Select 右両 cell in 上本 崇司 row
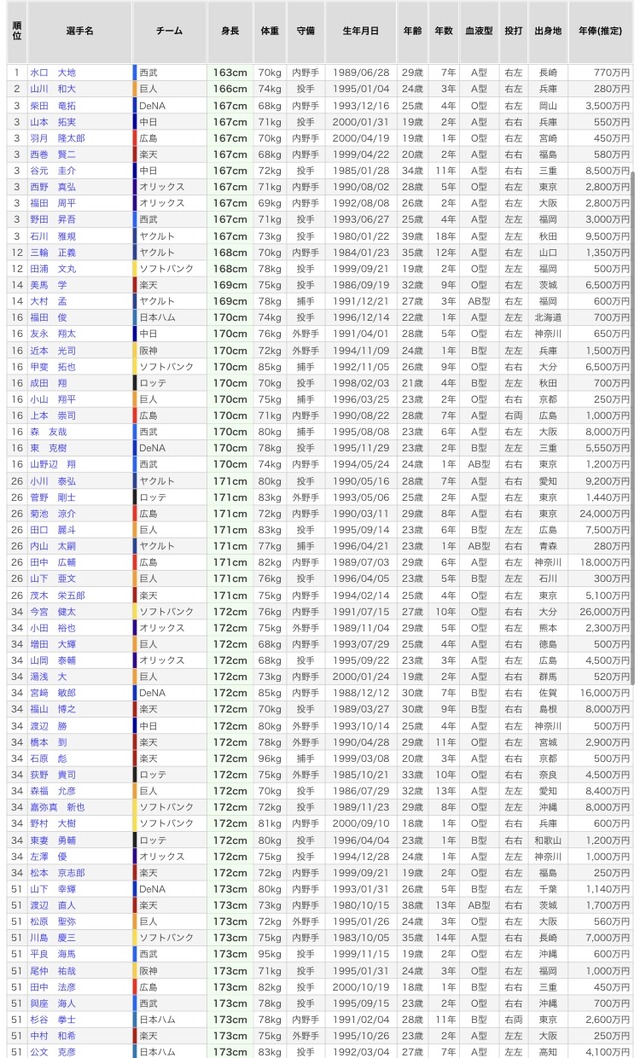Image resolution: width=640 pixels, height=1058 pixels. click(x=513, y=416)
